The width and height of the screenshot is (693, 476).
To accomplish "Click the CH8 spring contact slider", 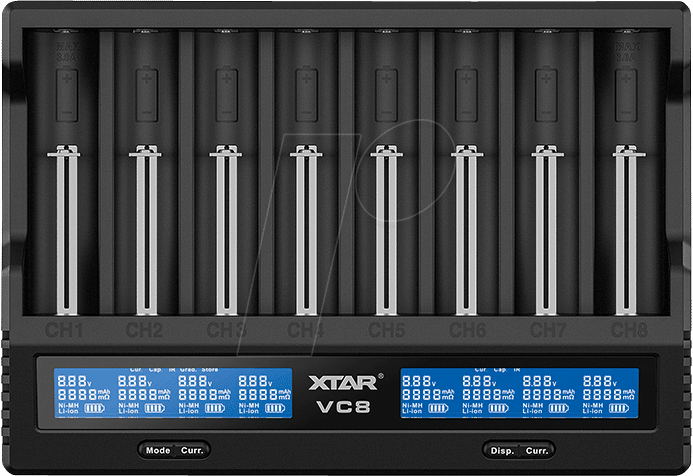I will point(628,230).
